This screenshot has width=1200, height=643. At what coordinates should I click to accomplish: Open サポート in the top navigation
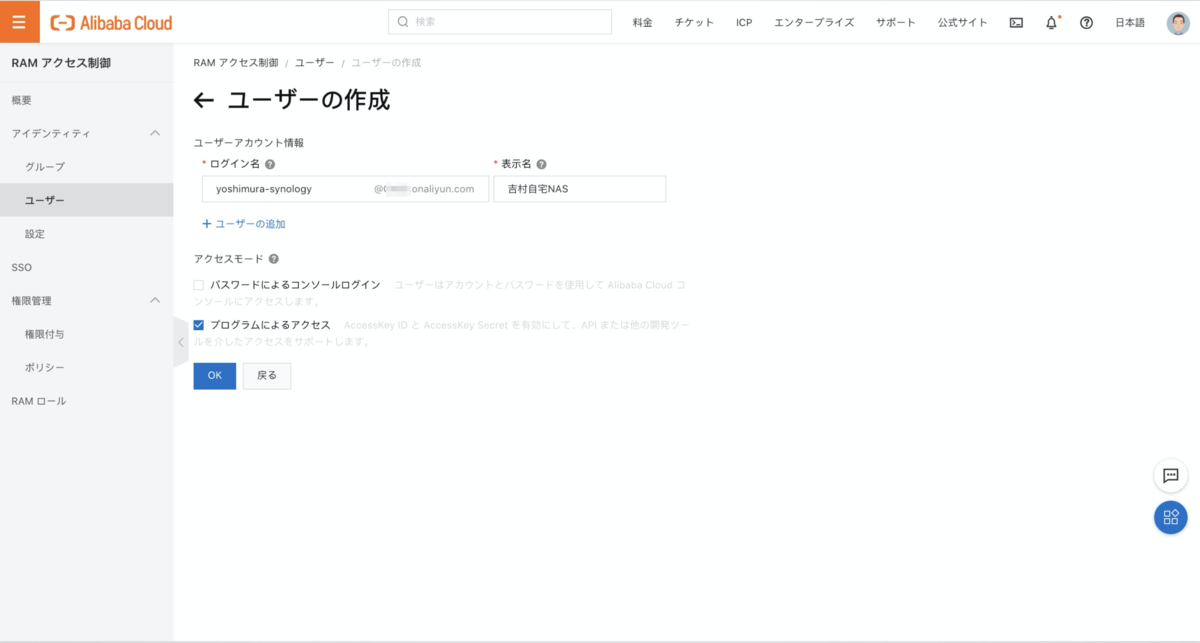pyautogui.click(x=895, y=22)
